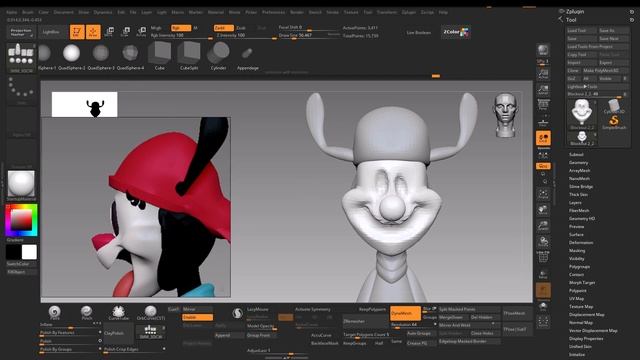Expand the Masking section
This screenshot has height=360, width=640.
tap(577, 251)
